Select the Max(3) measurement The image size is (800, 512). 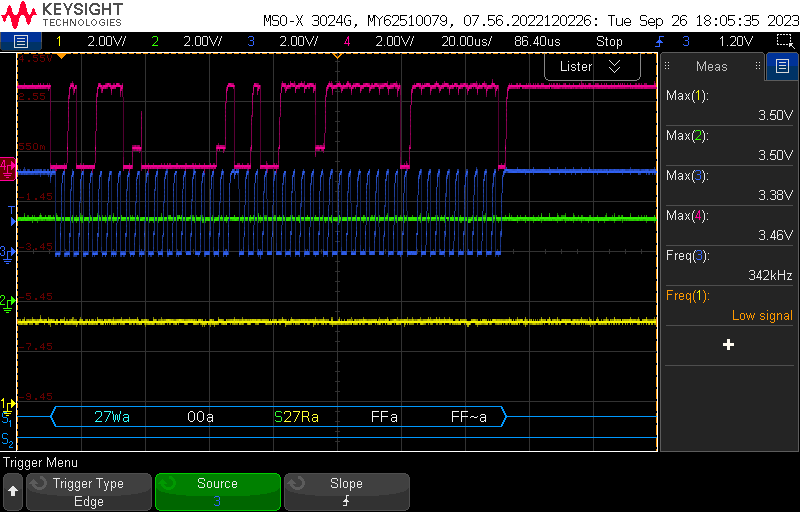click(729, 185)
